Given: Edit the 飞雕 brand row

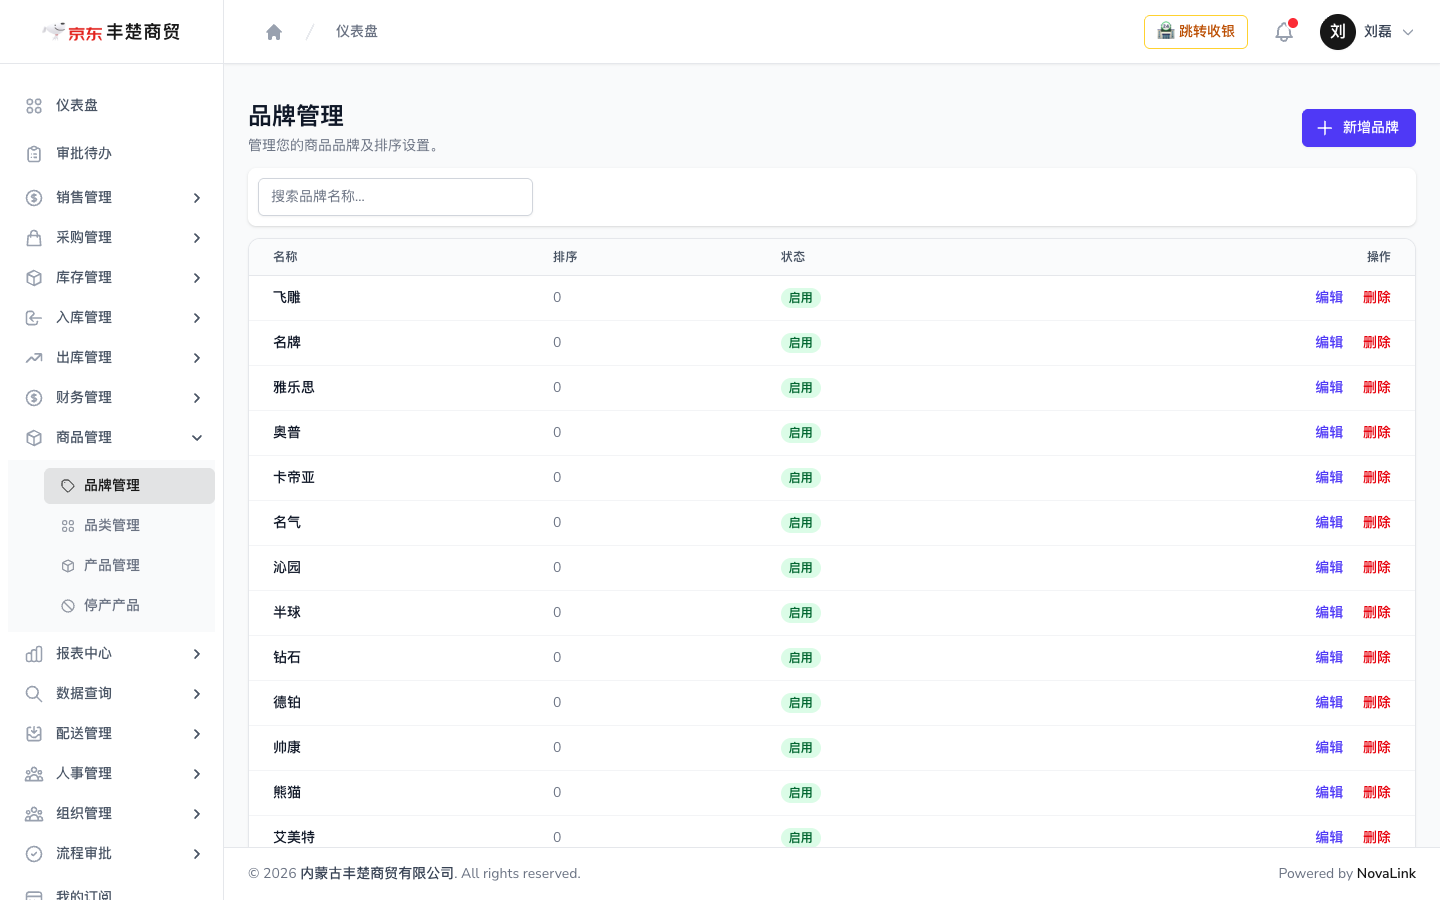Looking at the screenshot, I should (1329, 298).
